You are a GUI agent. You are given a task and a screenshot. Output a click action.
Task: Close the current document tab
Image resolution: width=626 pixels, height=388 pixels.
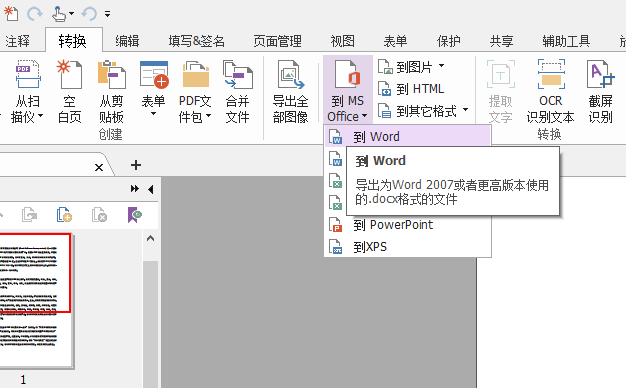tap(99, 167)
